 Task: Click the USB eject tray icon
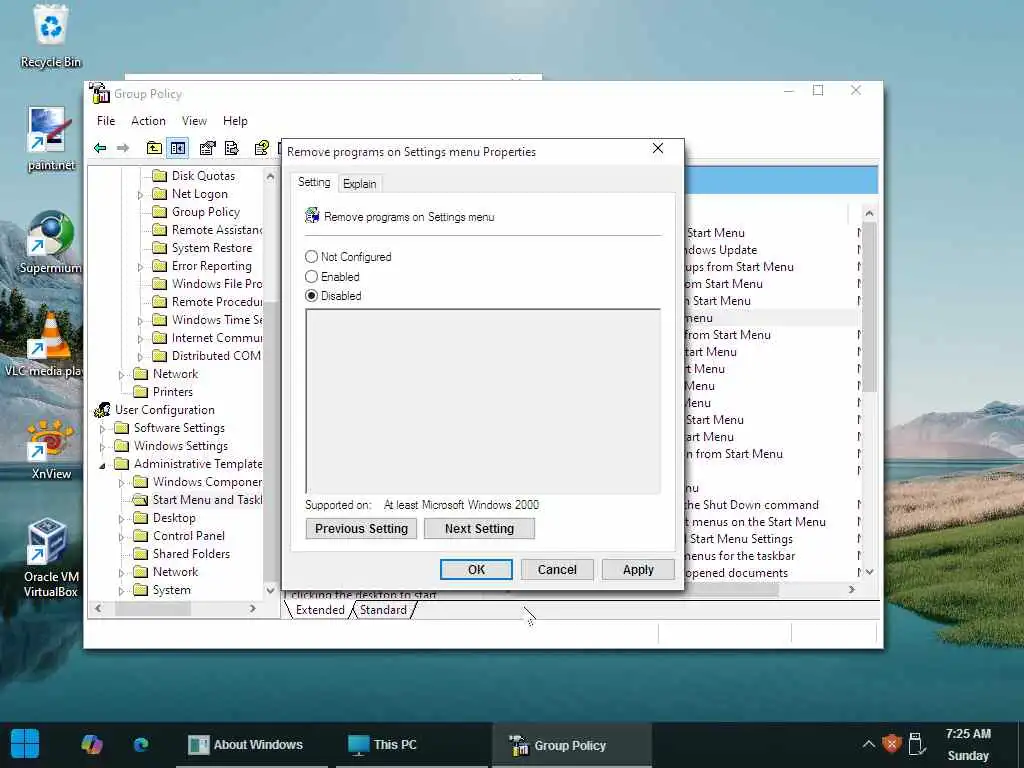click(916, 744)
